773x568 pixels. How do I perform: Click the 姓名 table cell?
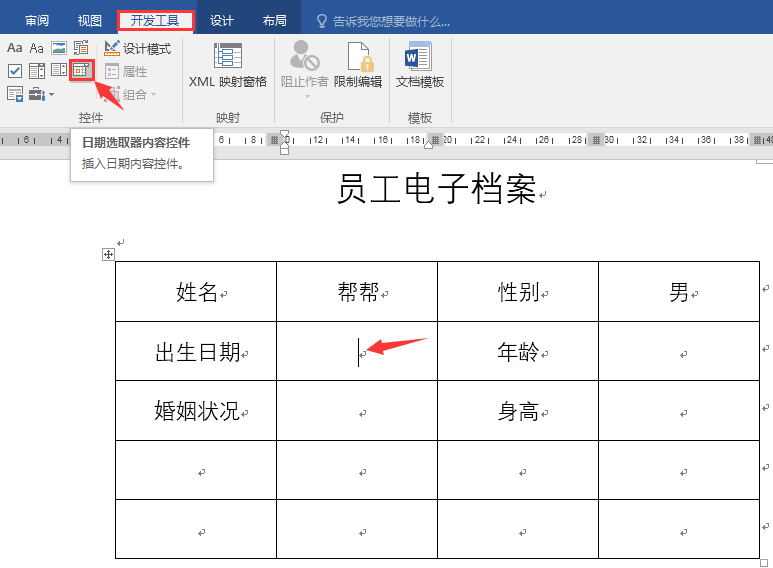tap(196, 291)
